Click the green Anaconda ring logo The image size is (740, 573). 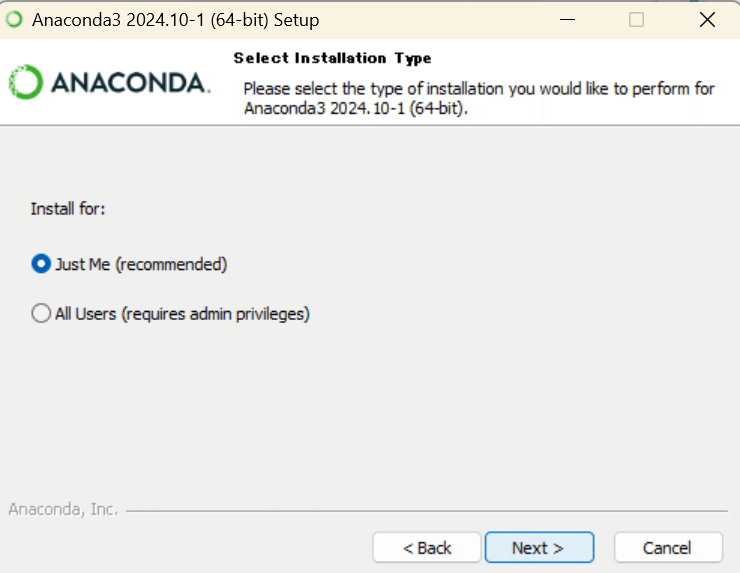click(25, 82)
